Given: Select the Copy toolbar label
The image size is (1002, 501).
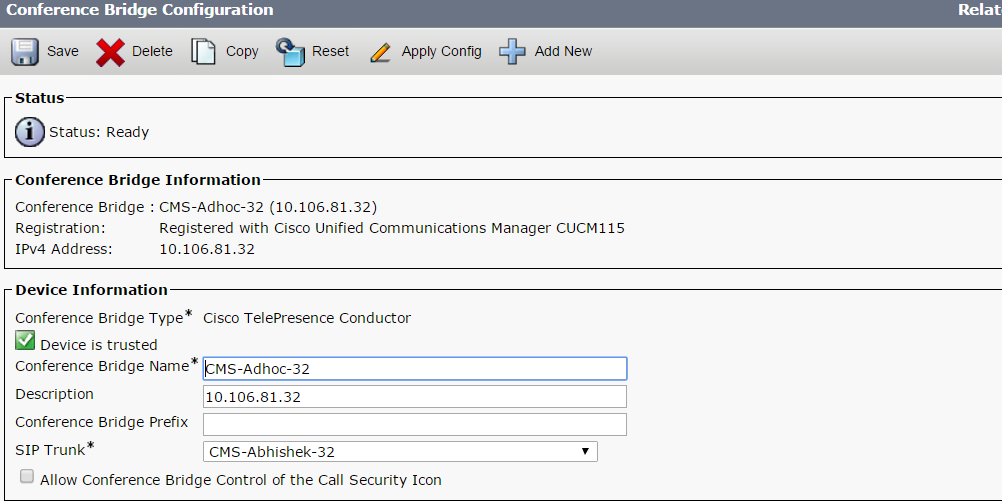Looking at the screenshot, I should coord(242,52).
